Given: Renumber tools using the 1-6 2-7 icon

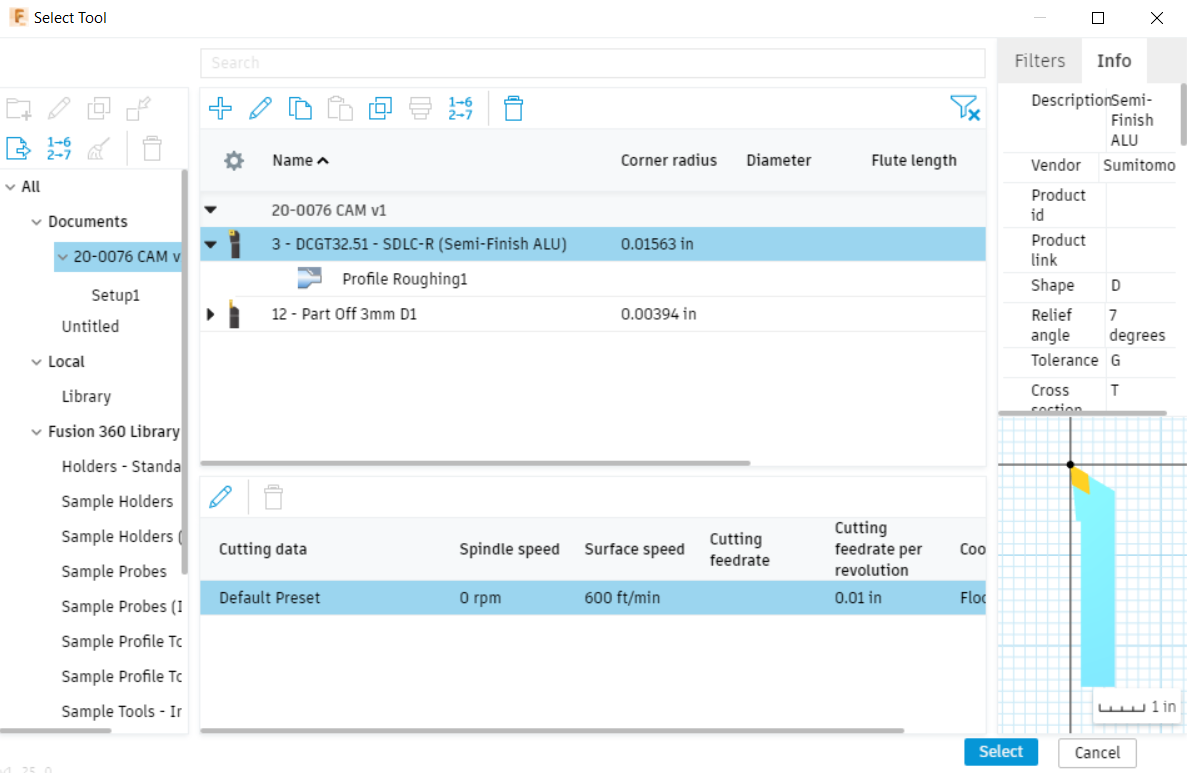Looking at the screenshot, I should point(461,108).
